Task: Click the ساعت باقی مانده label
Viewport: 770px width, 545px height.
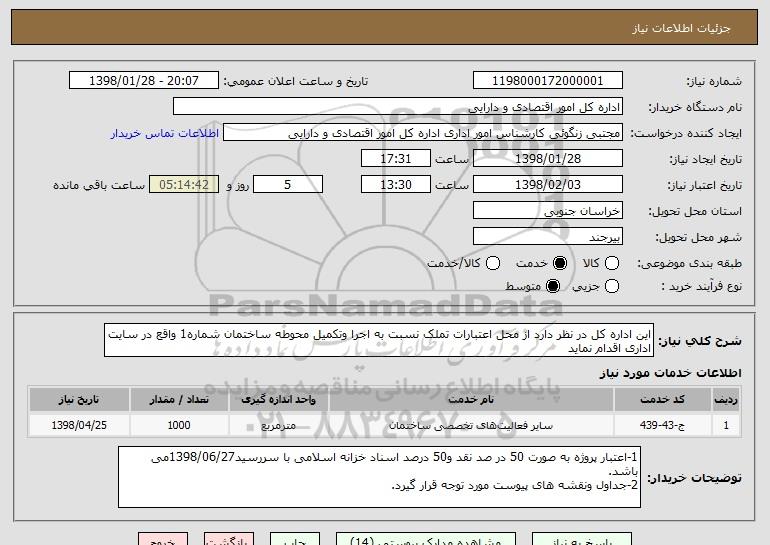Action: pyautogui.click(x=99, y=185)
